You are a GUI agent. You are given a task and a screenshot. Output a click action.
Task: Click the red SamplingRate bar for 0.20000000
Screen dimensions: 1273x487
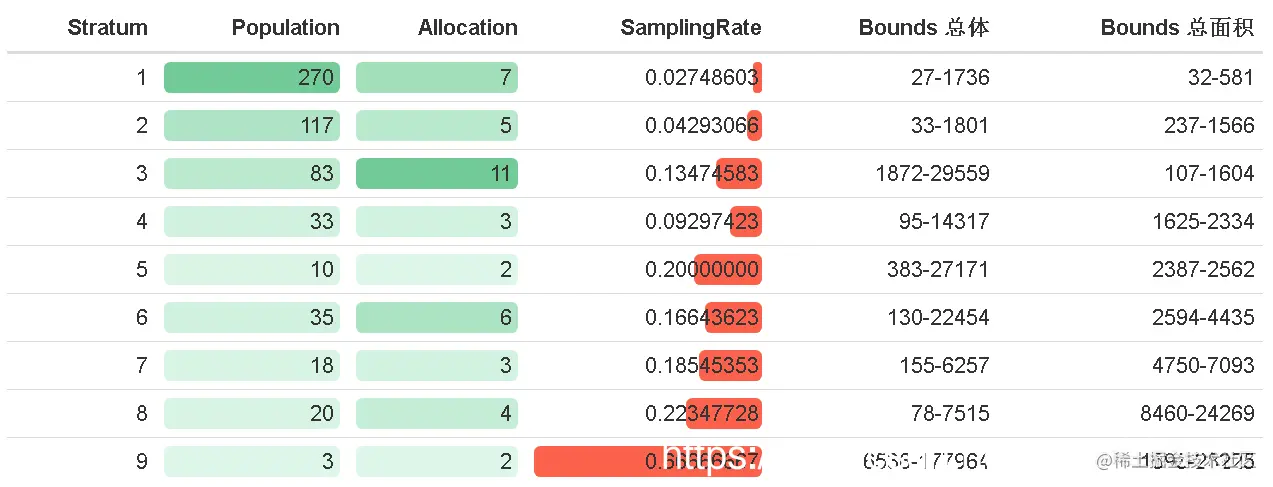[728, 270]
